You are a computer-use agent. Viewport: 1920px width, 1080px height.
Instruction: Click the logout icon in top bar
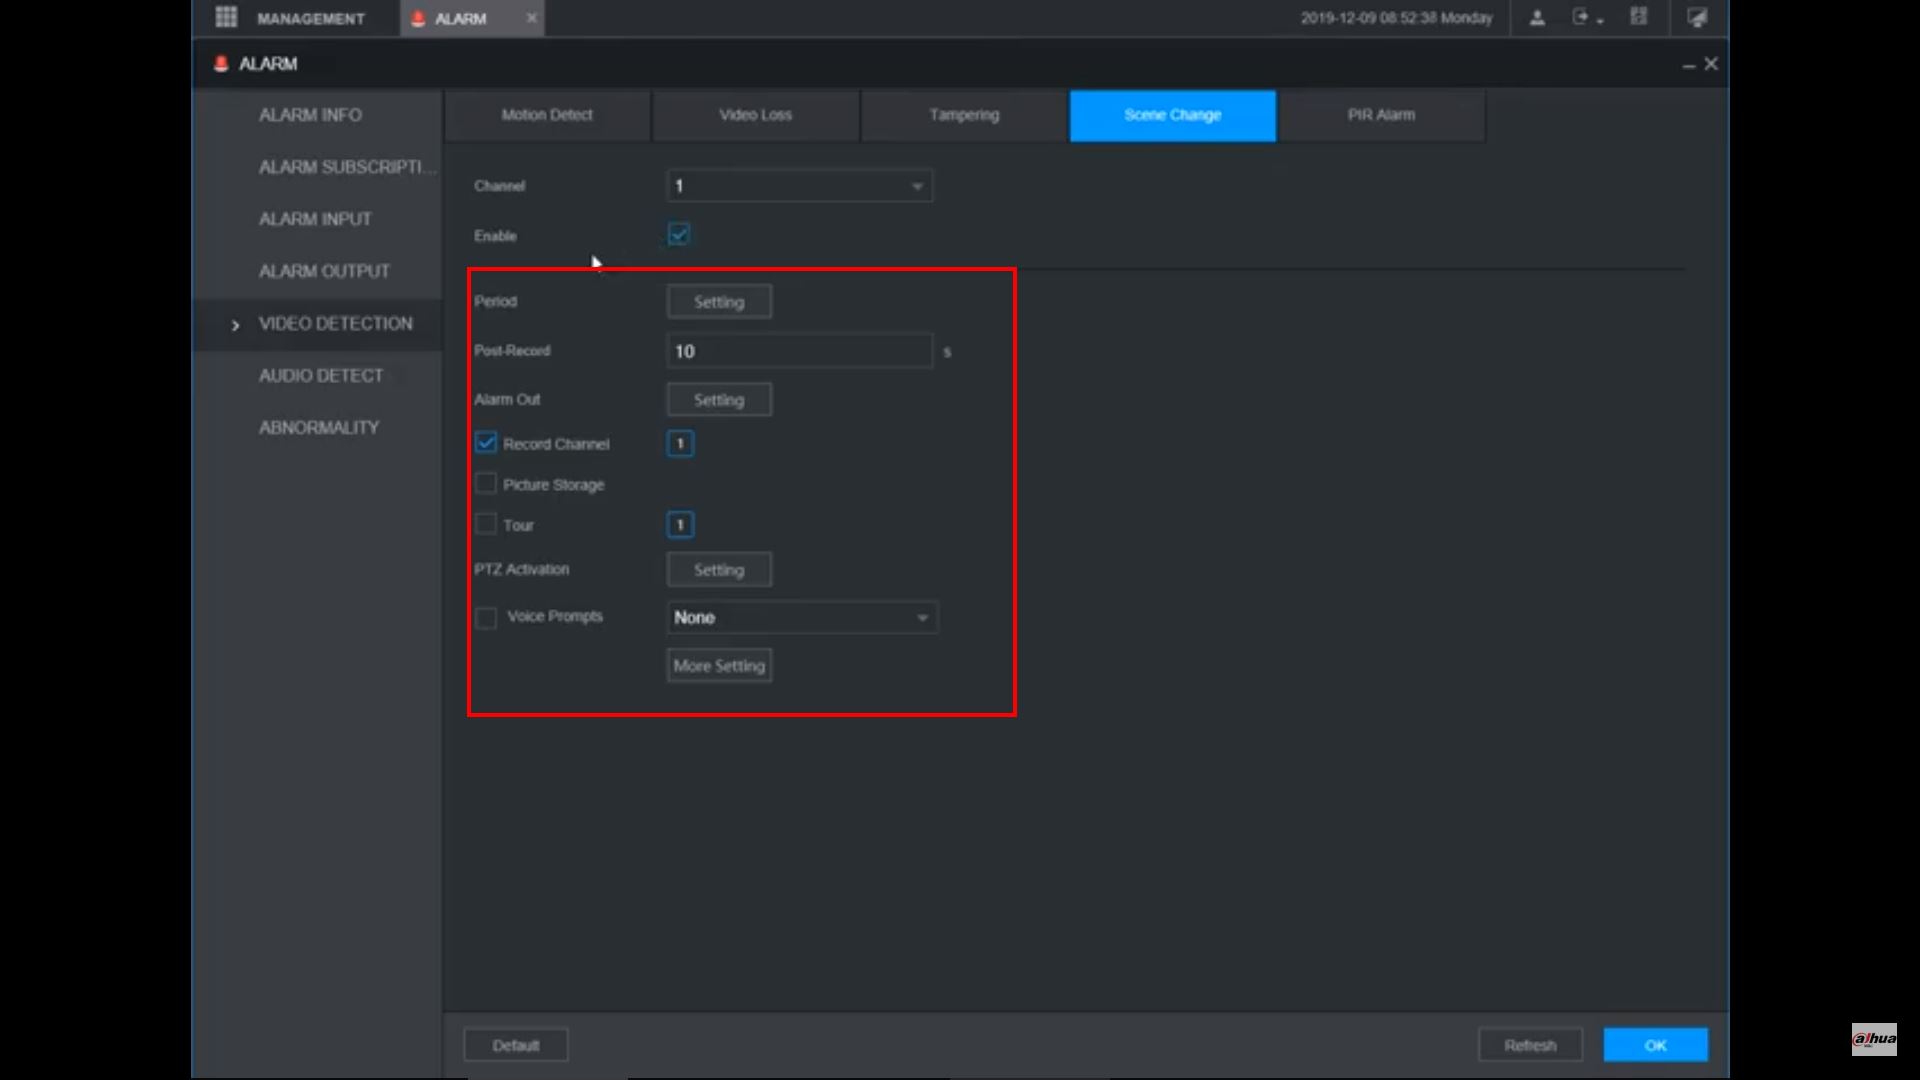(1580, 17)
